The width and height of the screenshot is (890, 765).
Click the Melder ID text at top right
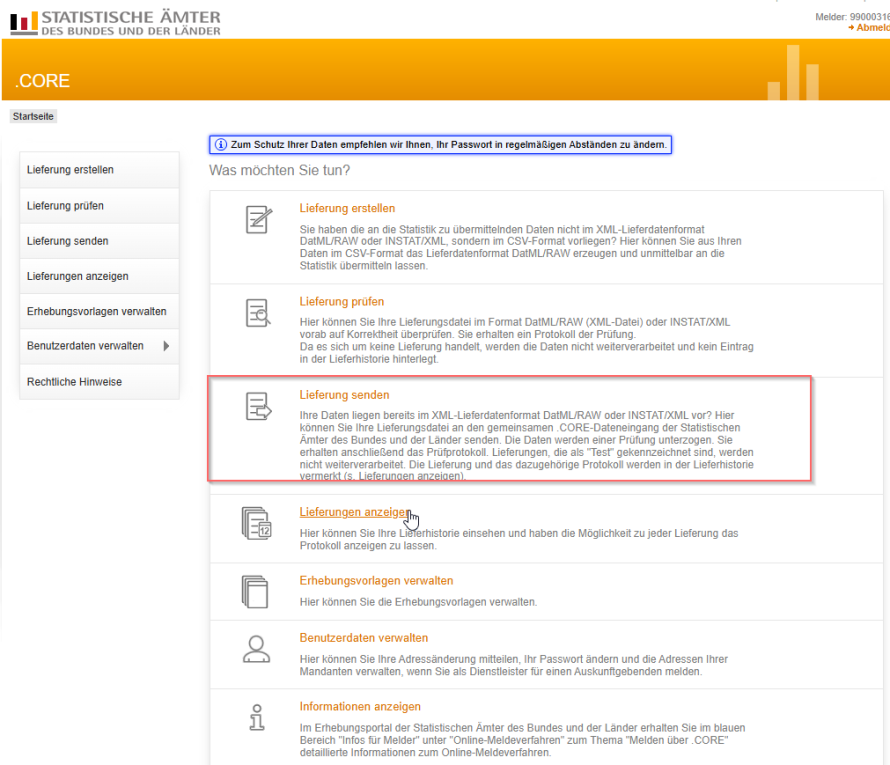tap(853, 17)
